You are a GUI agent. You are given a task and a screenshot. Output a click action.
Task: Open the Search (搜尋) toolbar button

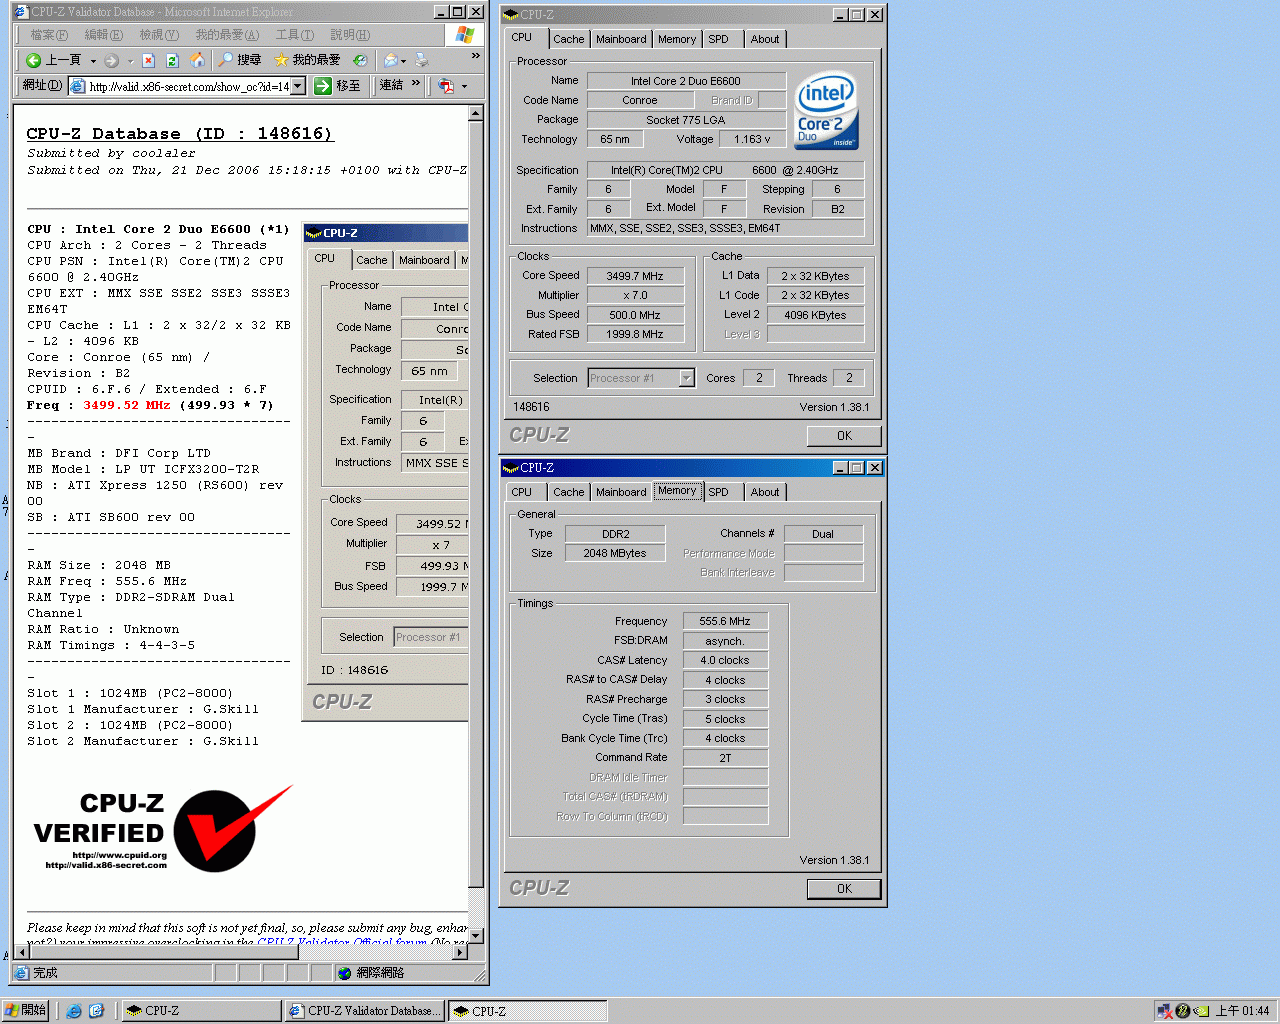coord(240,60)
